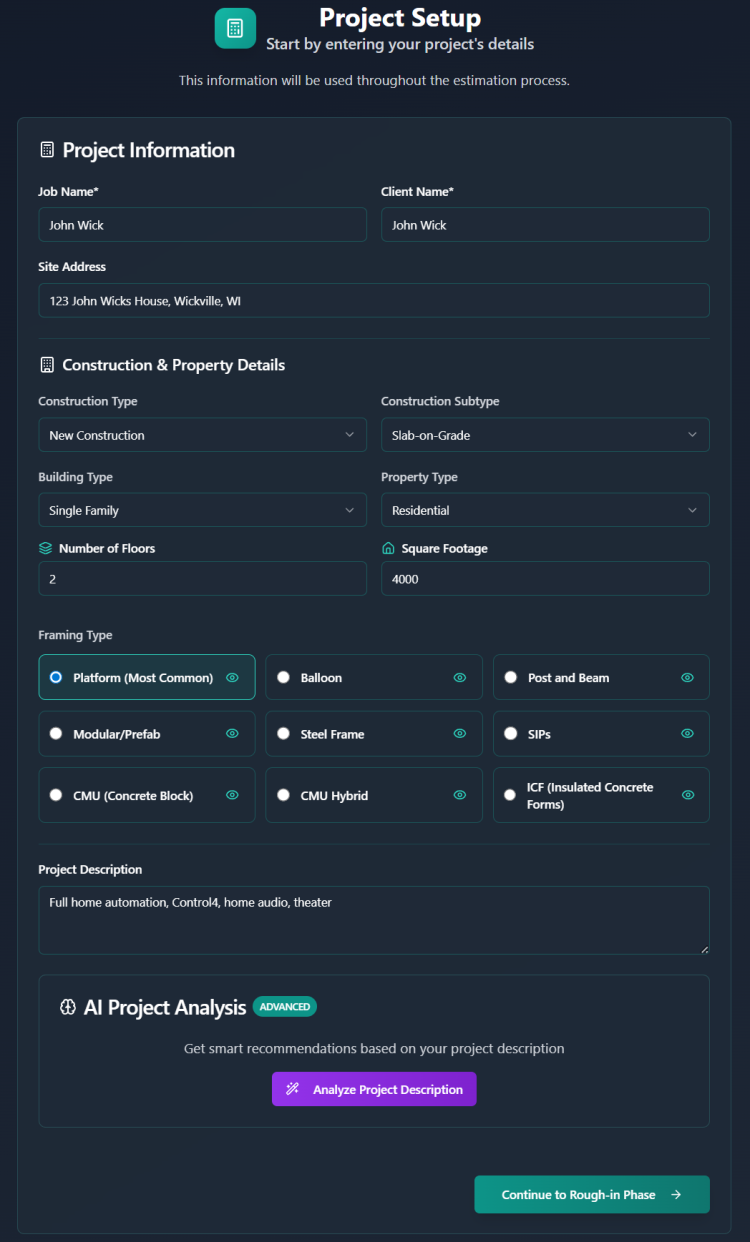Click eye icon for CMU (Concrete Block)
This screenshot has height=1242, width=750.
coord(232,795)
